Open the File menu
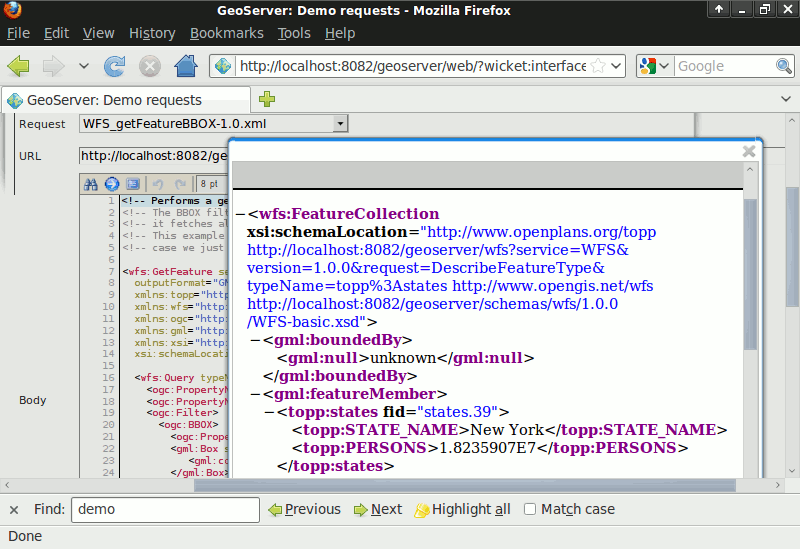 click(x=18, y=33)
